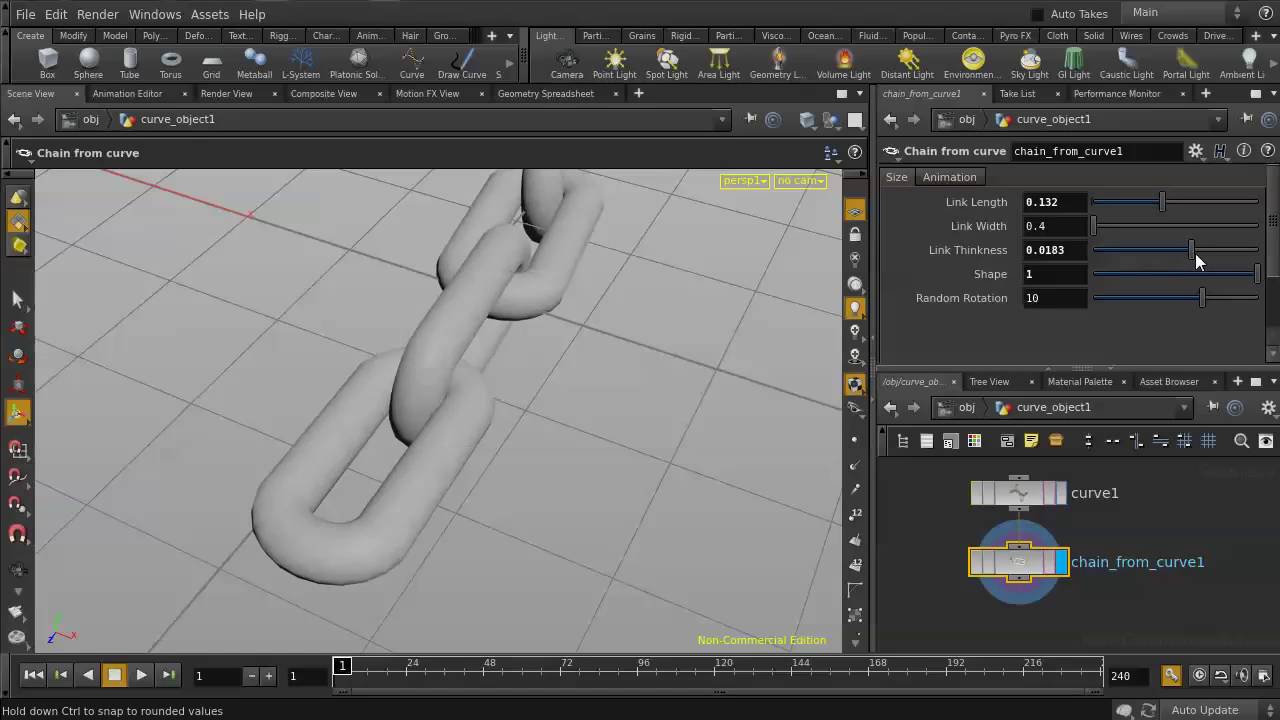Click the obj path button in network pane

coord(956,408)
